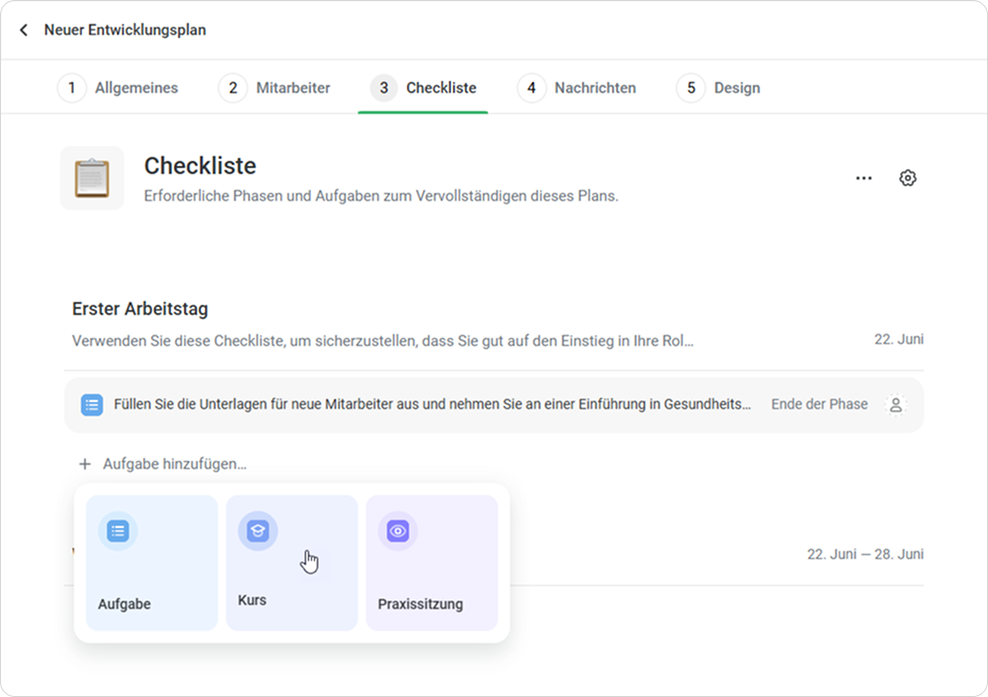Click the step number 2 circle
Screen dimensions: 988x697
233,88
